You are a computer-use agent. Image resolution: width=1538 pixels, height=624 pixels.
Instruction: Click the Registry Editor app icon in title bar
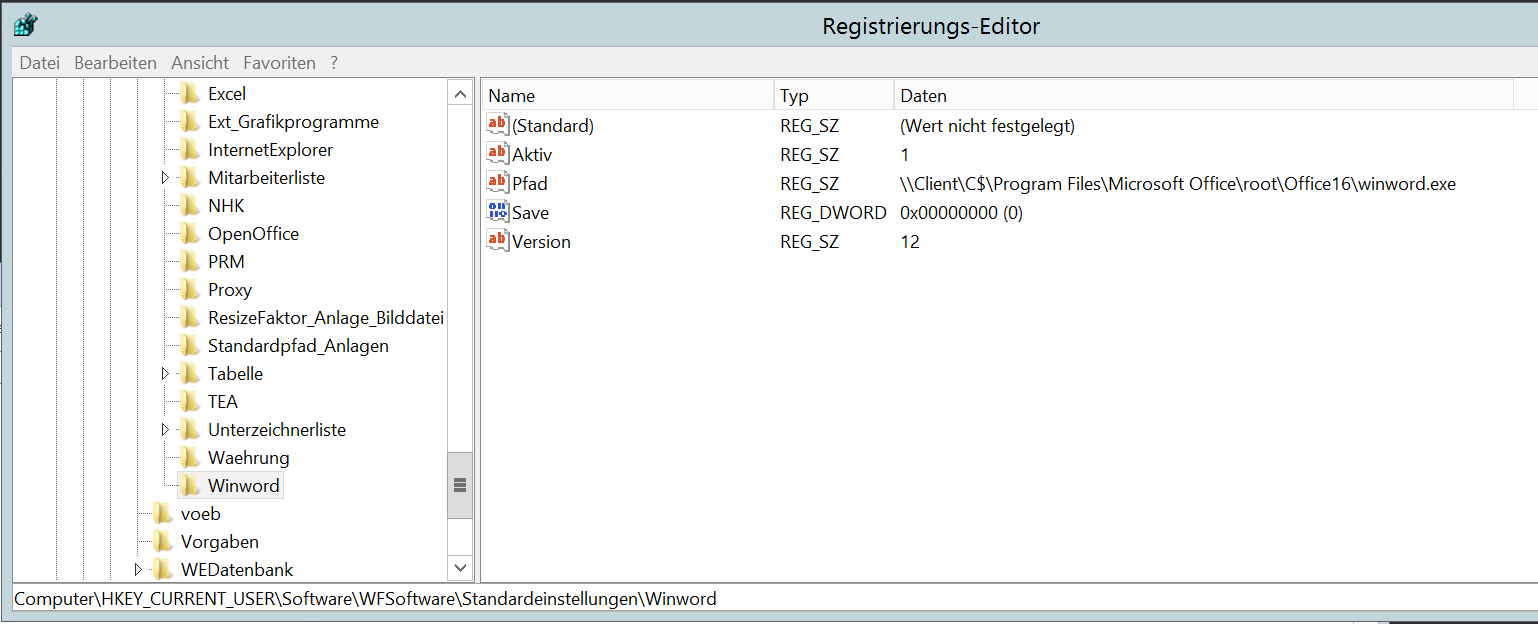click(26, 25)
